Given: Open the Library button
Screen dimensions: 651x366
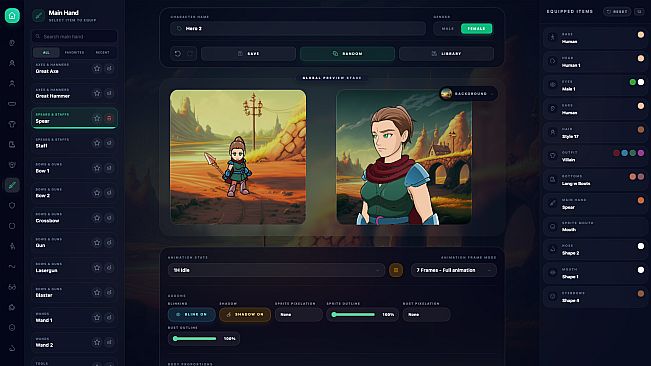Looking at the screenshot, I should coord(446,54).
